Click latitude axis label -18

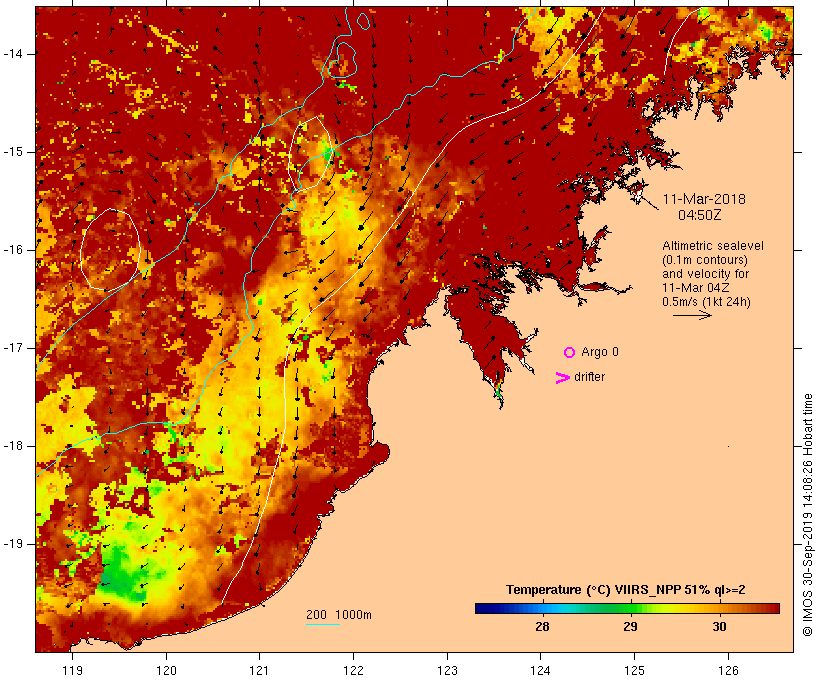13,446
